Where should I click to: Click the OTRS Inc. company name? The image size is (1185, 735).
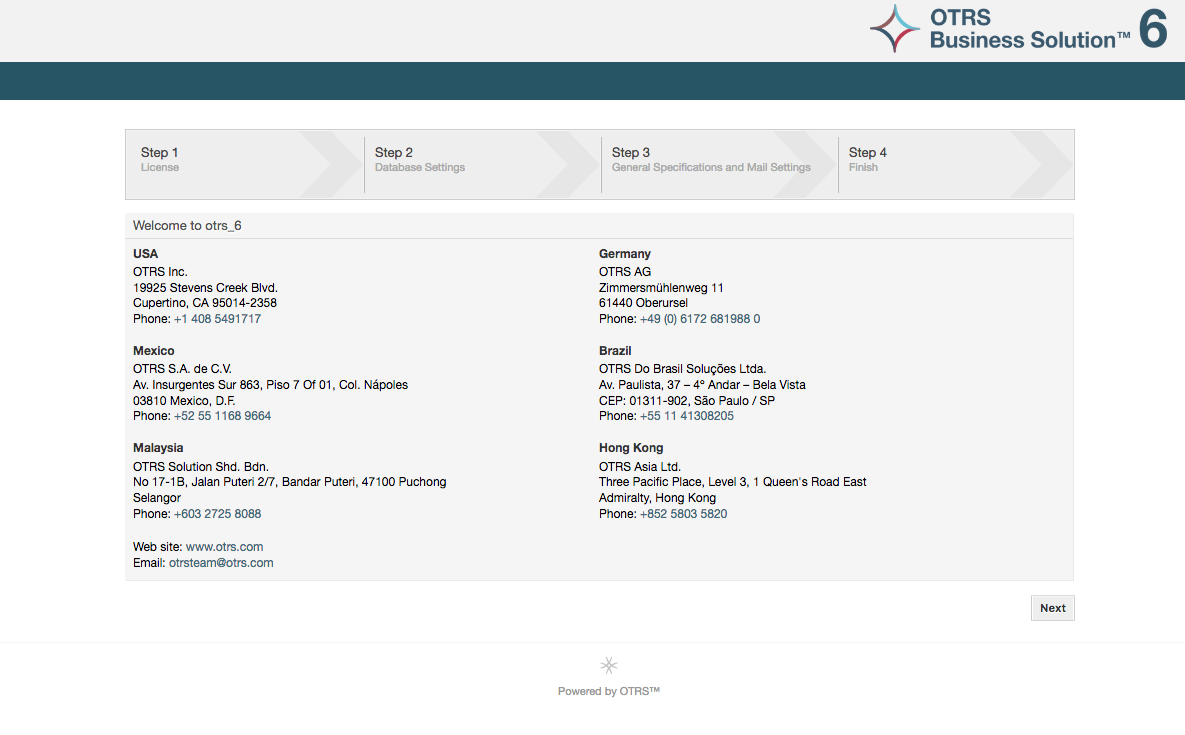pos(160,272)
